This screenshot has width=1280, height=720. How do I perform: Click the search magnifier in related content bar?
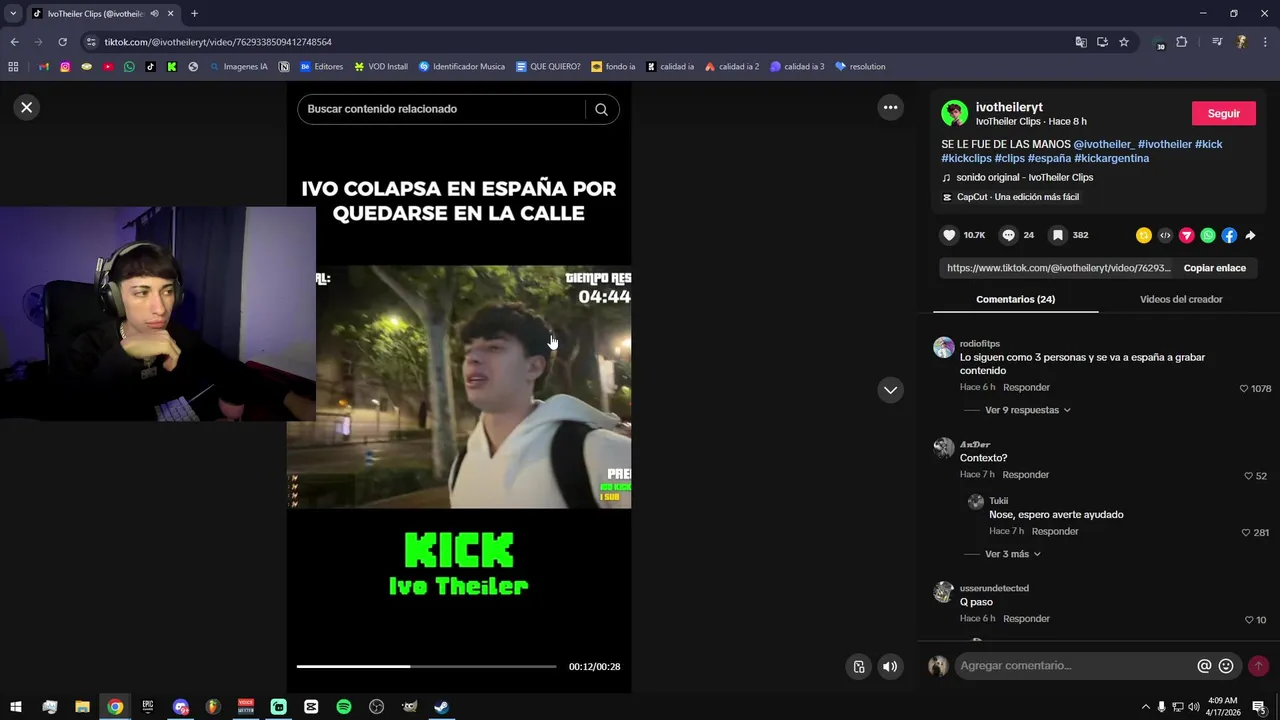point(601,109)
